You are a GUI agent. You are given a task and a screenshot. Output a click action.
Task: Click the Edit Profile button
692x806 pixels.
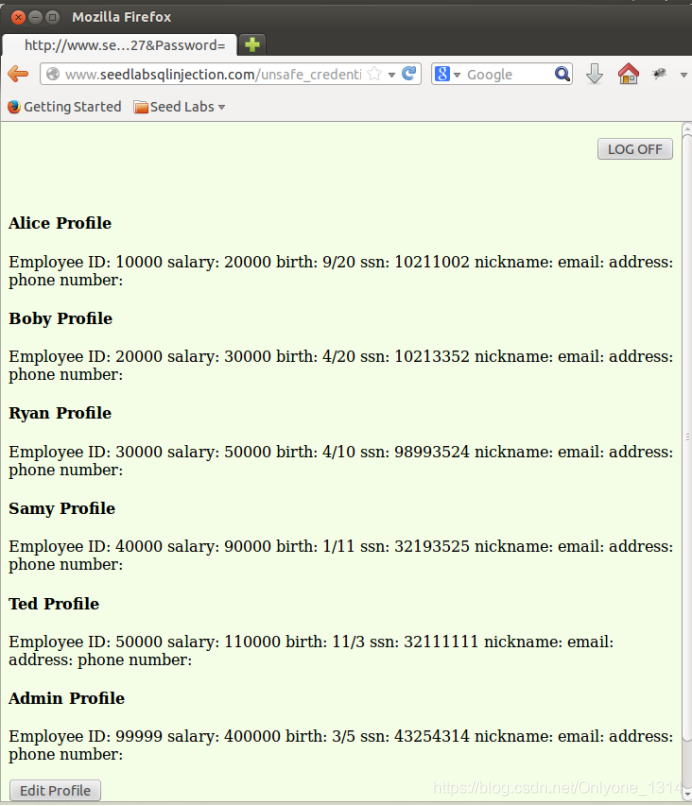tap(55, 790)
